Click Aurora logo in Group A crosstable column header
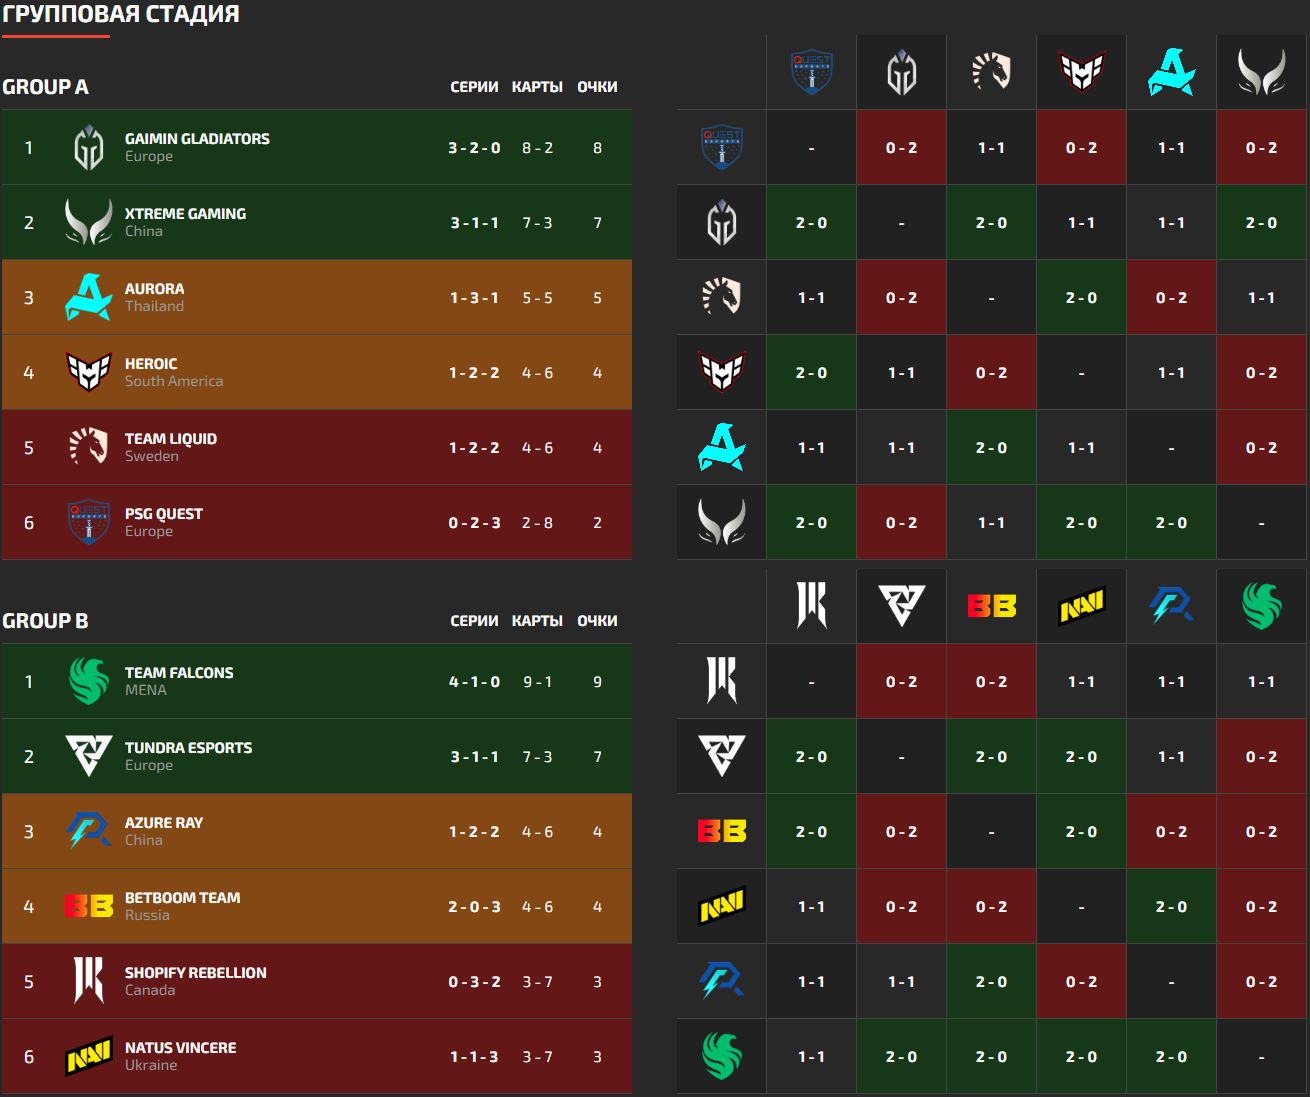The height and width of the screenshot is (1097, 1310). point(1171,73)
